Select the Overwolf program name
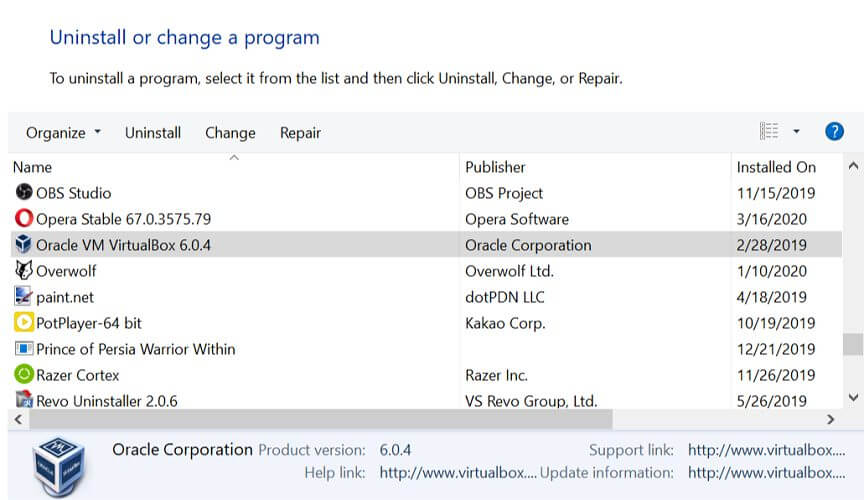This screenshot has height=500, width=864. (x=66, y=271)
